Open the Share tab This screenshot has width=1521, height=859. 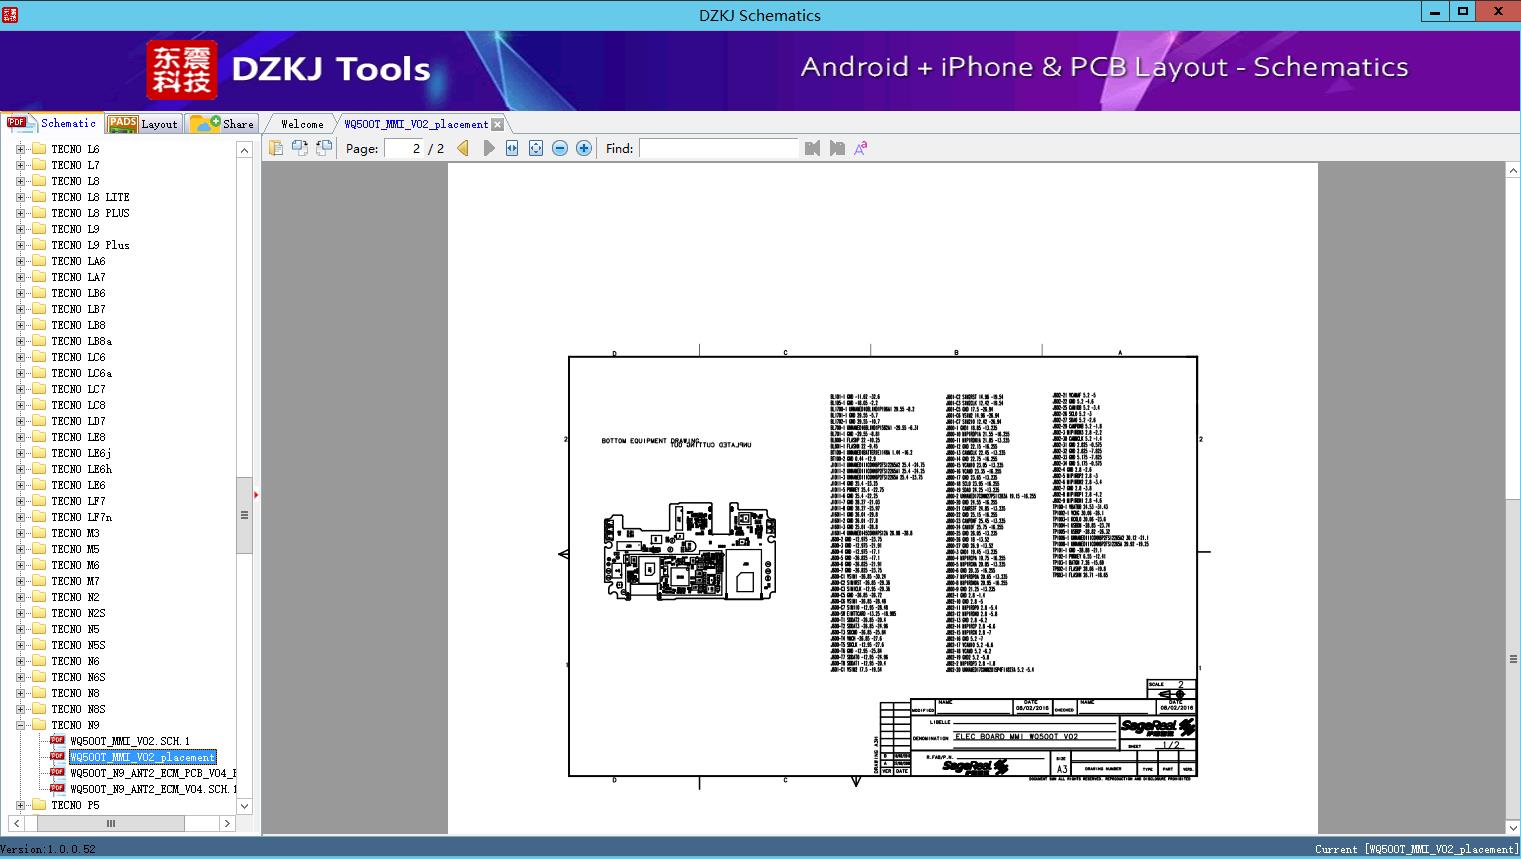coord(223,124)
